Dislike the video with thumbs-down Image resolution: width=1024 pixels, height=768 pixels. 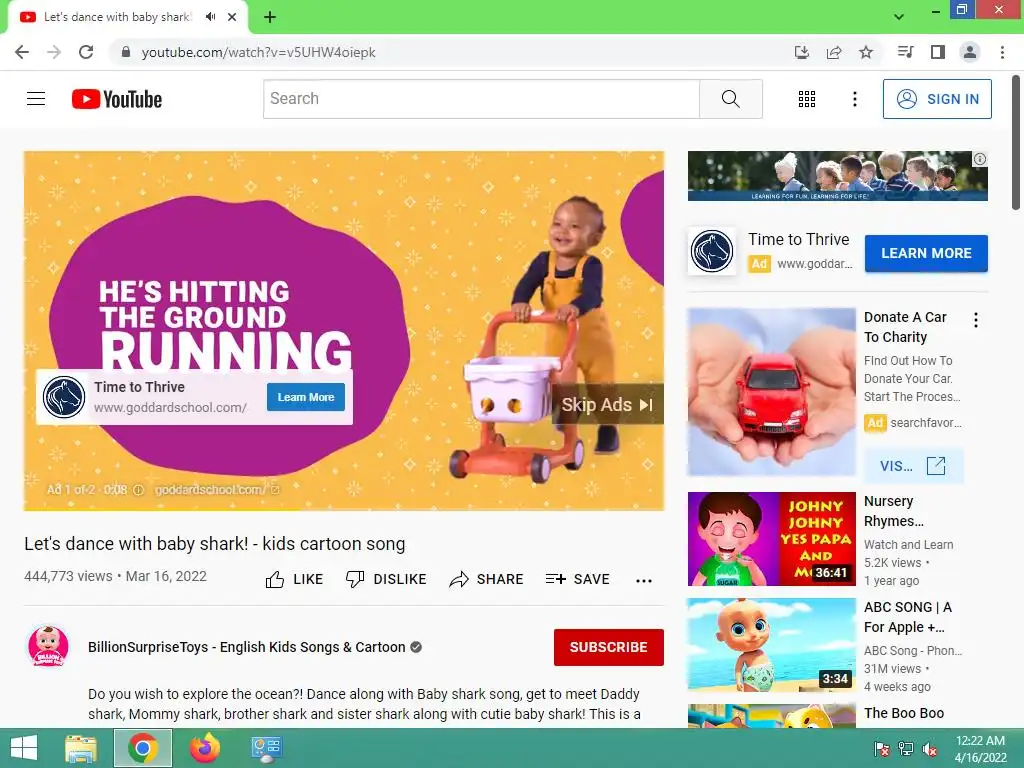[386, 579]
